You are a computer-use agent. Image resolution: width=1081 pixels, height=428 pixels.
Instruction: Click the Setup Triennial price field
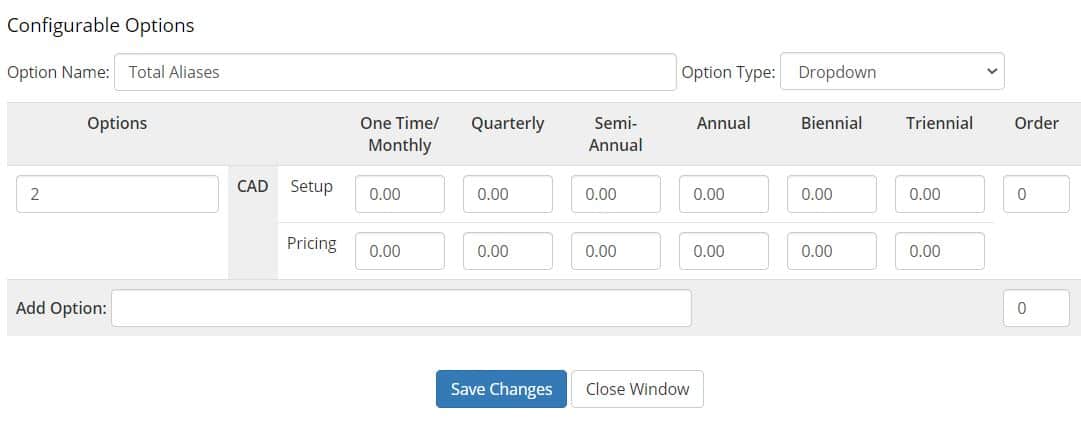coord(940,194)
